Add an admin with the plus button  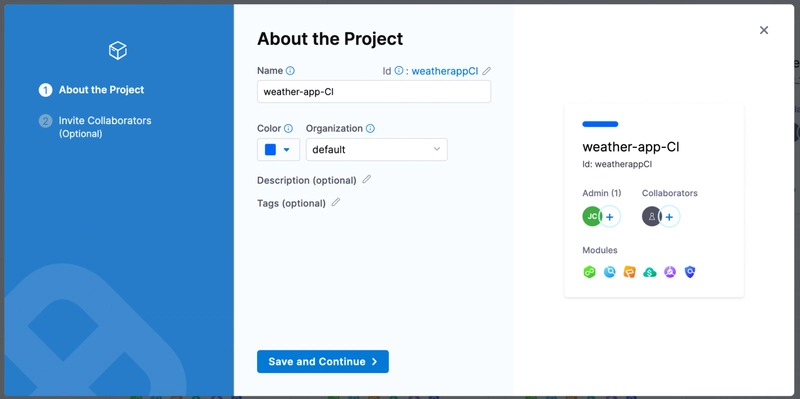610,217
